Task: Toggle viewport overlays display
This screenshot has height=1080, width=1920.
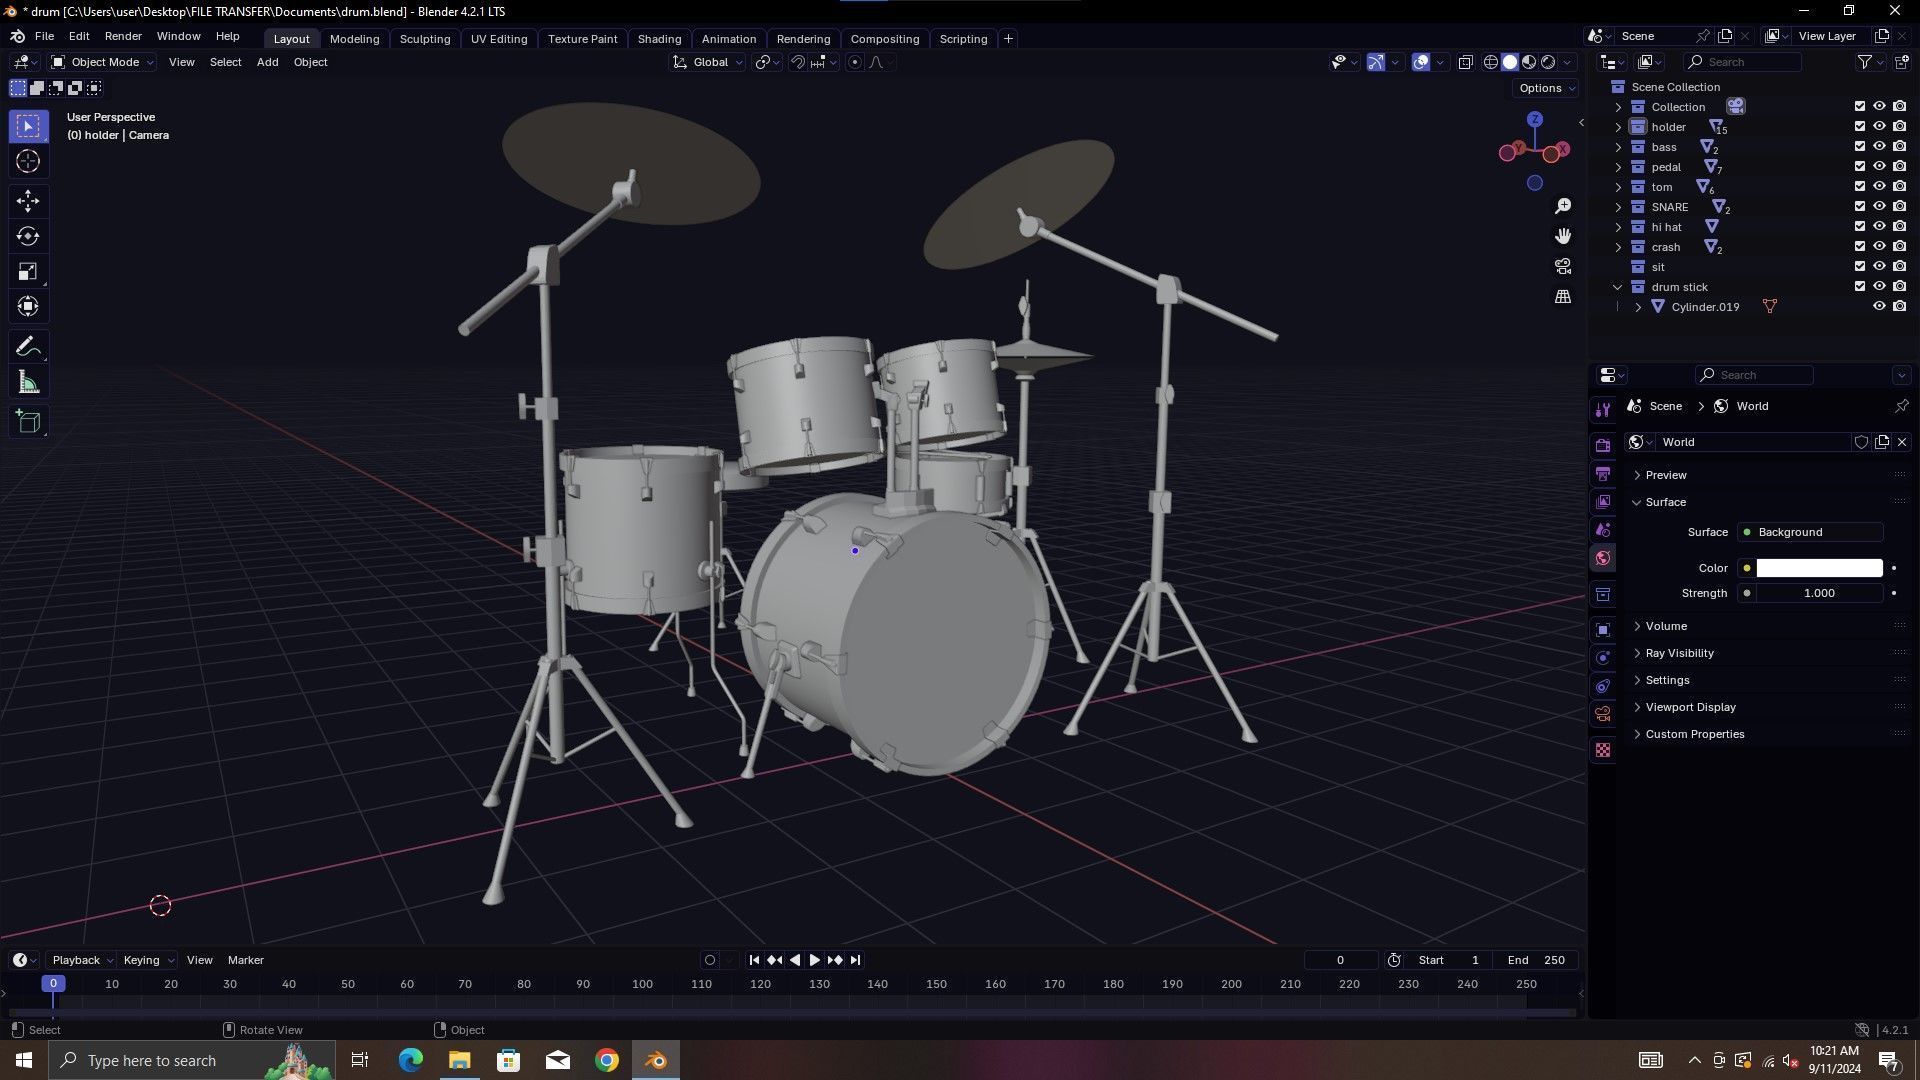Action: tap(1421, 62)
